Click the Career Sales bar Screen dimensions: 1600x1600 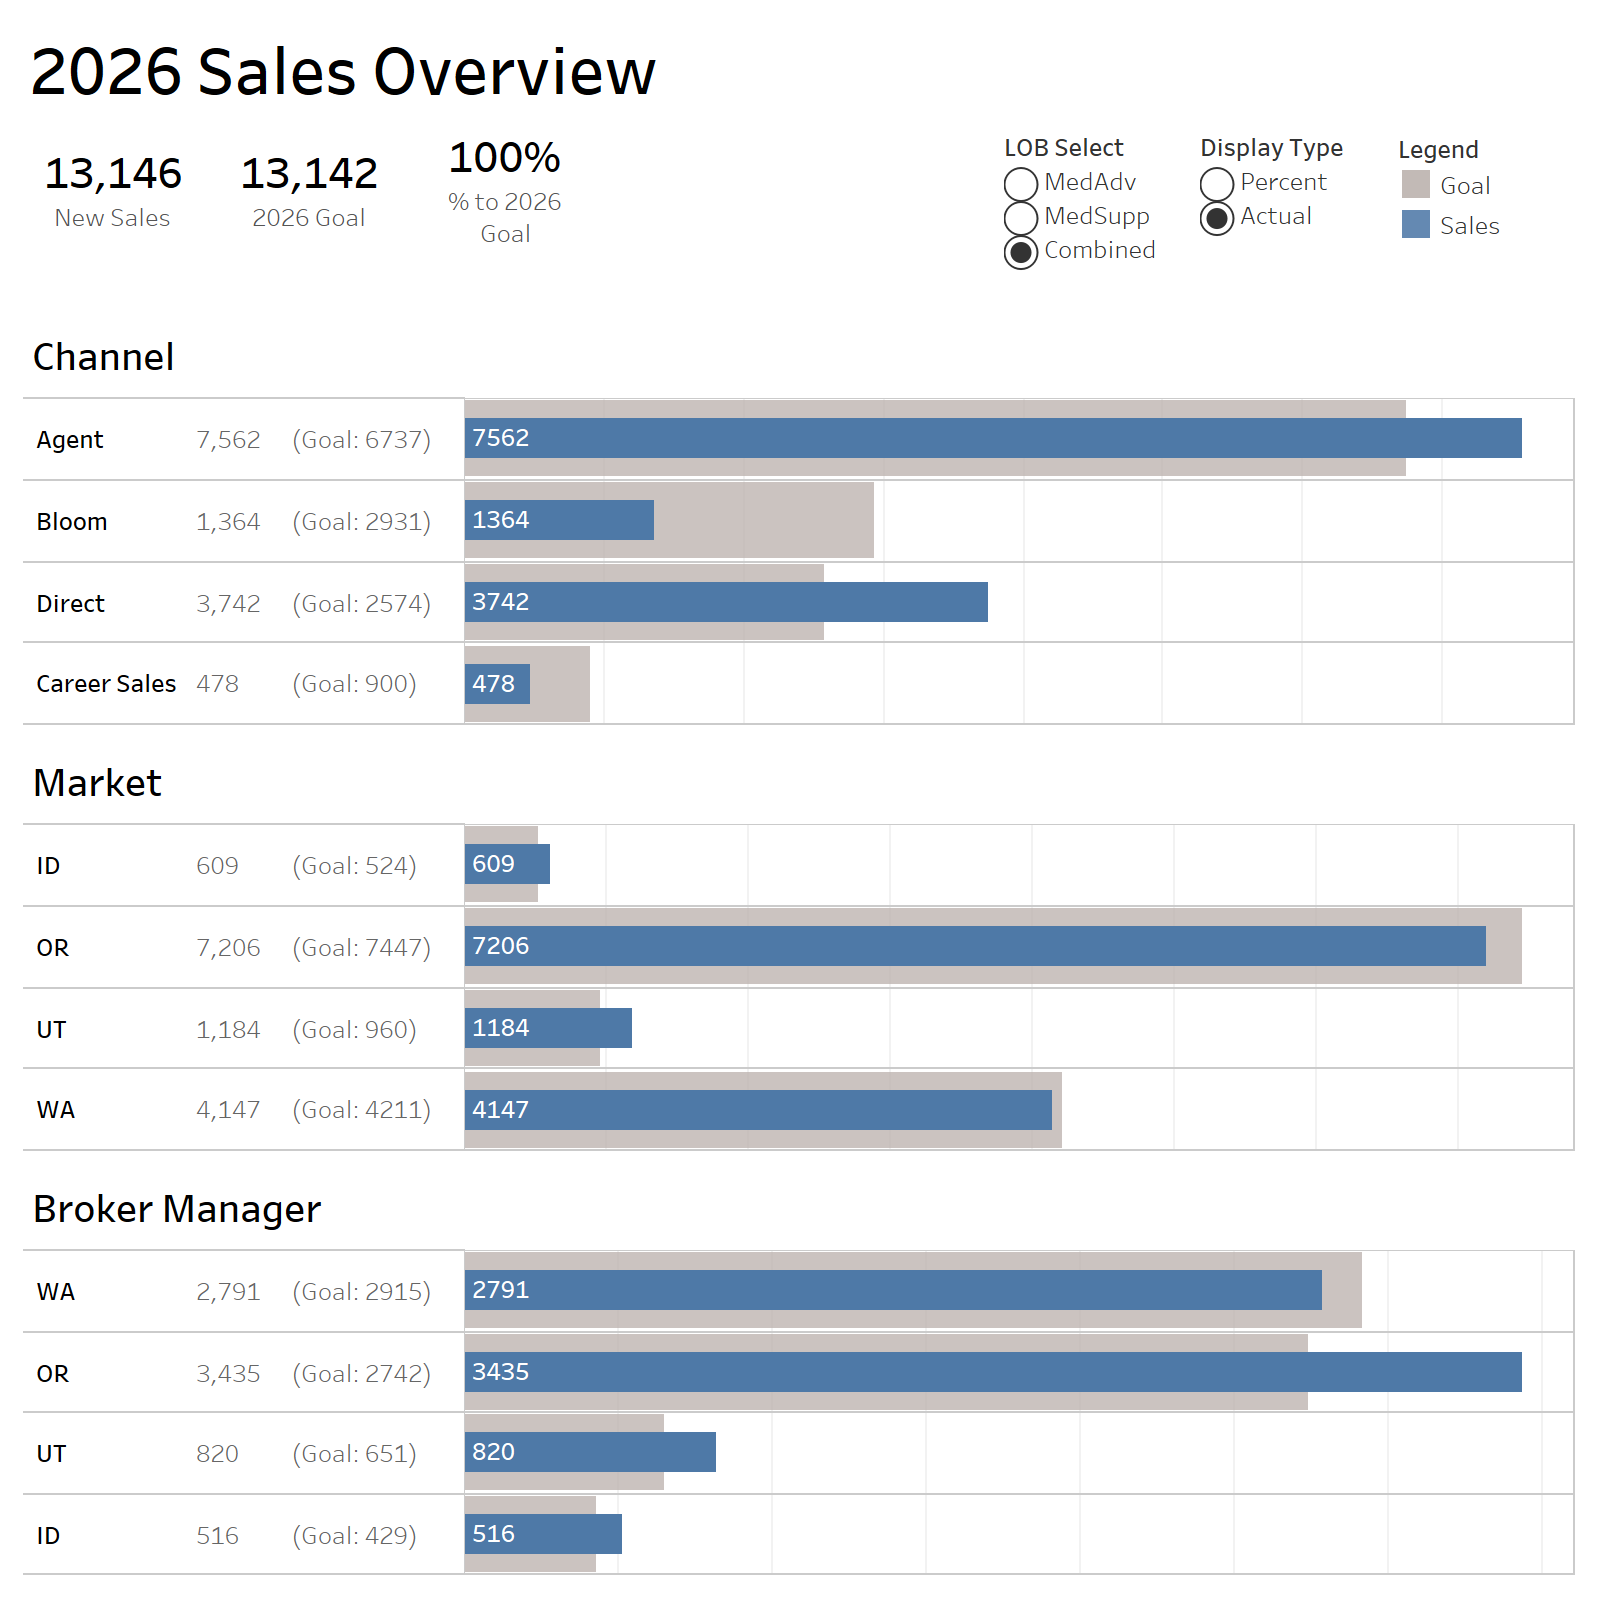(x=495, y=684)
